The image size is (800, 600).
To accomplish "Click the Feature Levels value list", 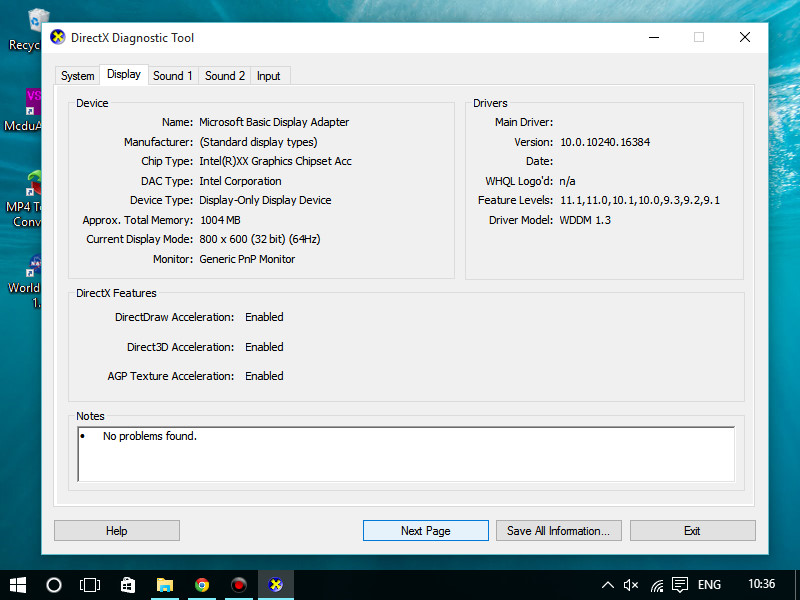I will (640, 201).
